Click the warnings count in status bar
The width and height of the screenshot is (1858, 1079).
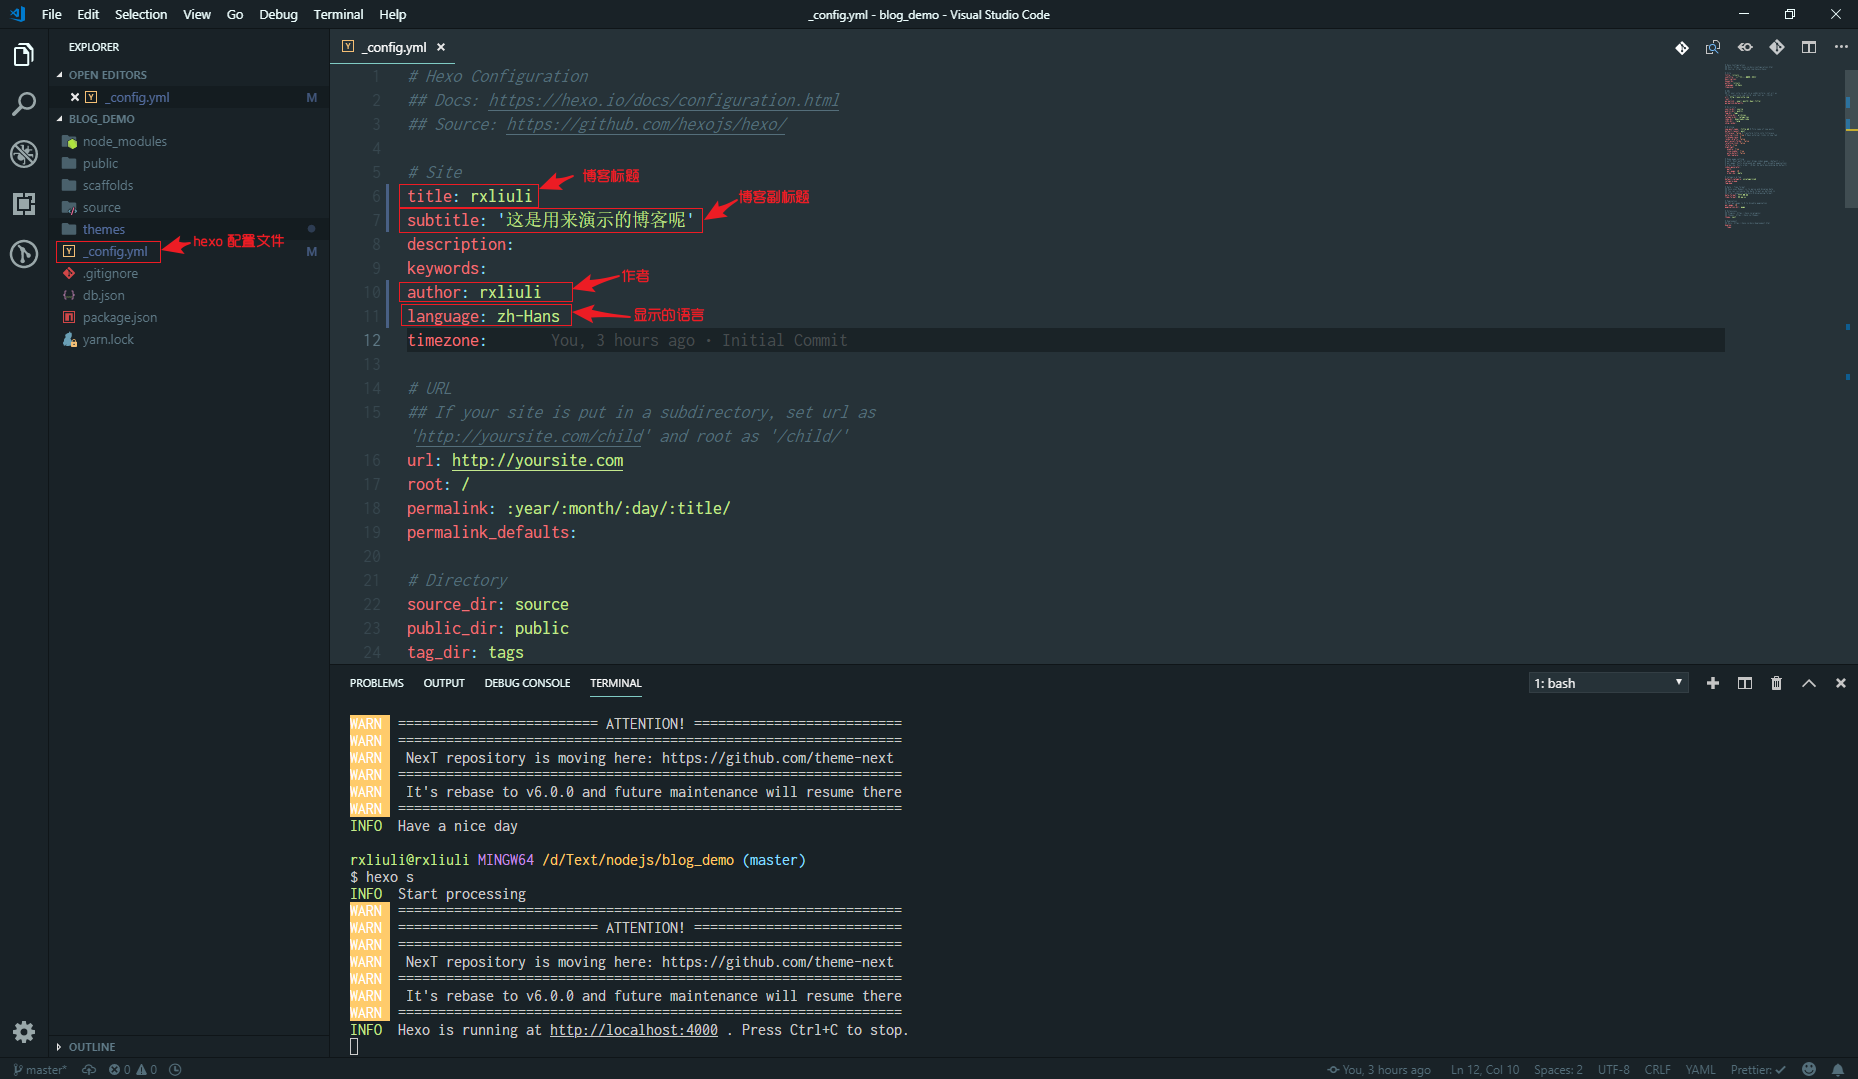pyautogui.click(x=147, y=1070)
